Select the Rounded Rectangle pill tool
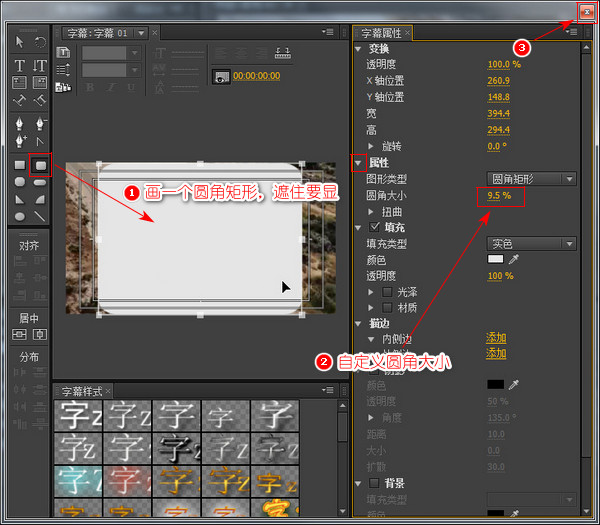This screenshot has height=525, width=600. pyautogui.click(x=40, y=183)
